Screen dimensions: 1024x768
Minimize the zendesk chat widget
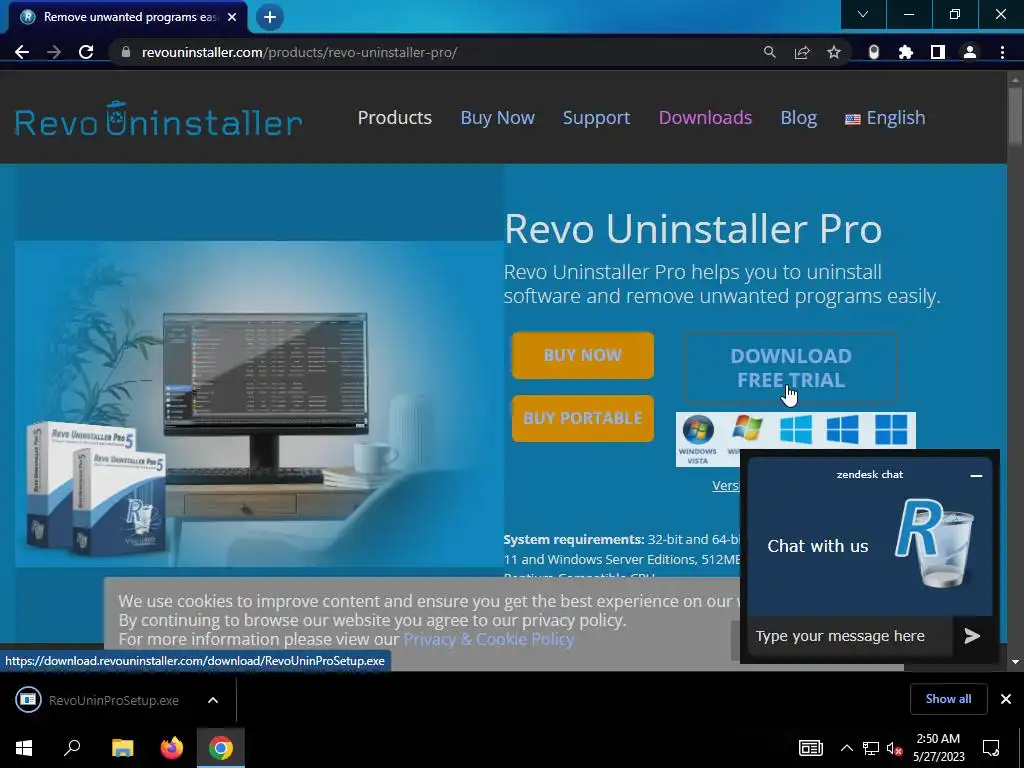(x=976, y=475)
